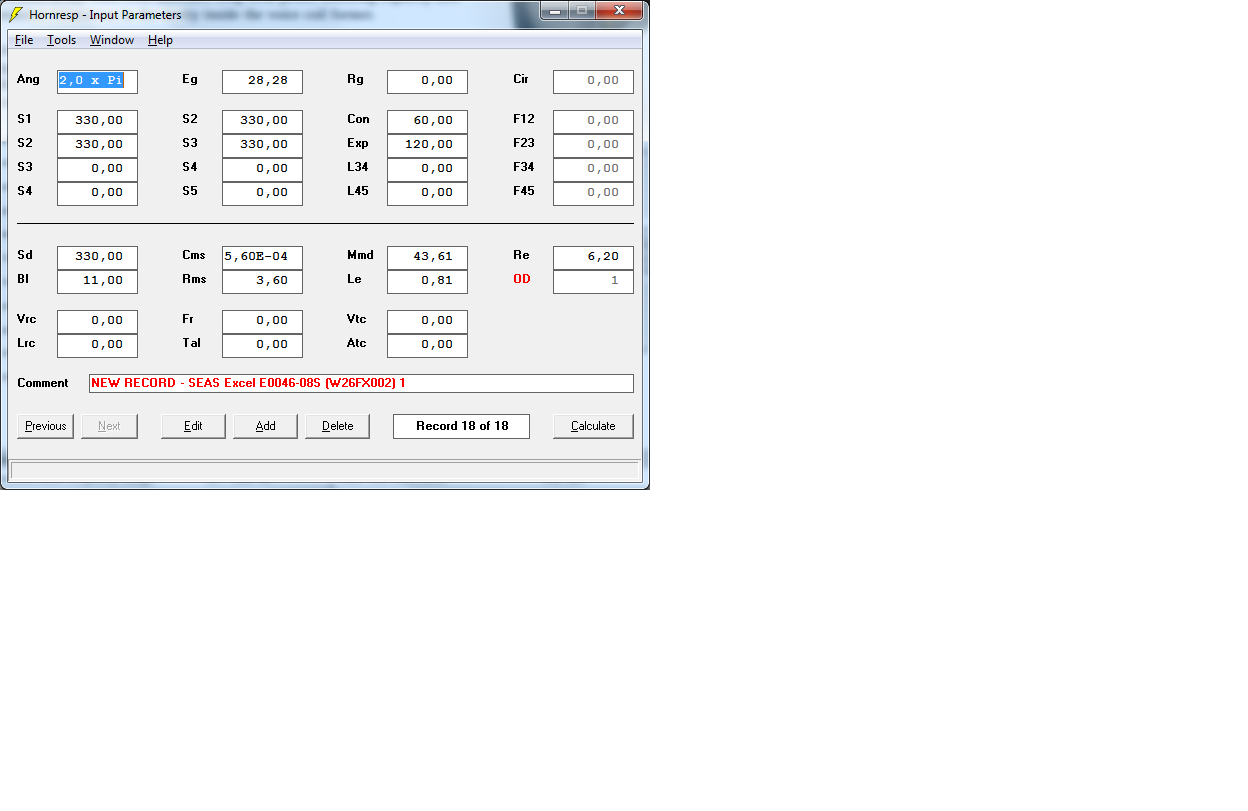Click the Hornresp lightning icon in the title bar

16,14
